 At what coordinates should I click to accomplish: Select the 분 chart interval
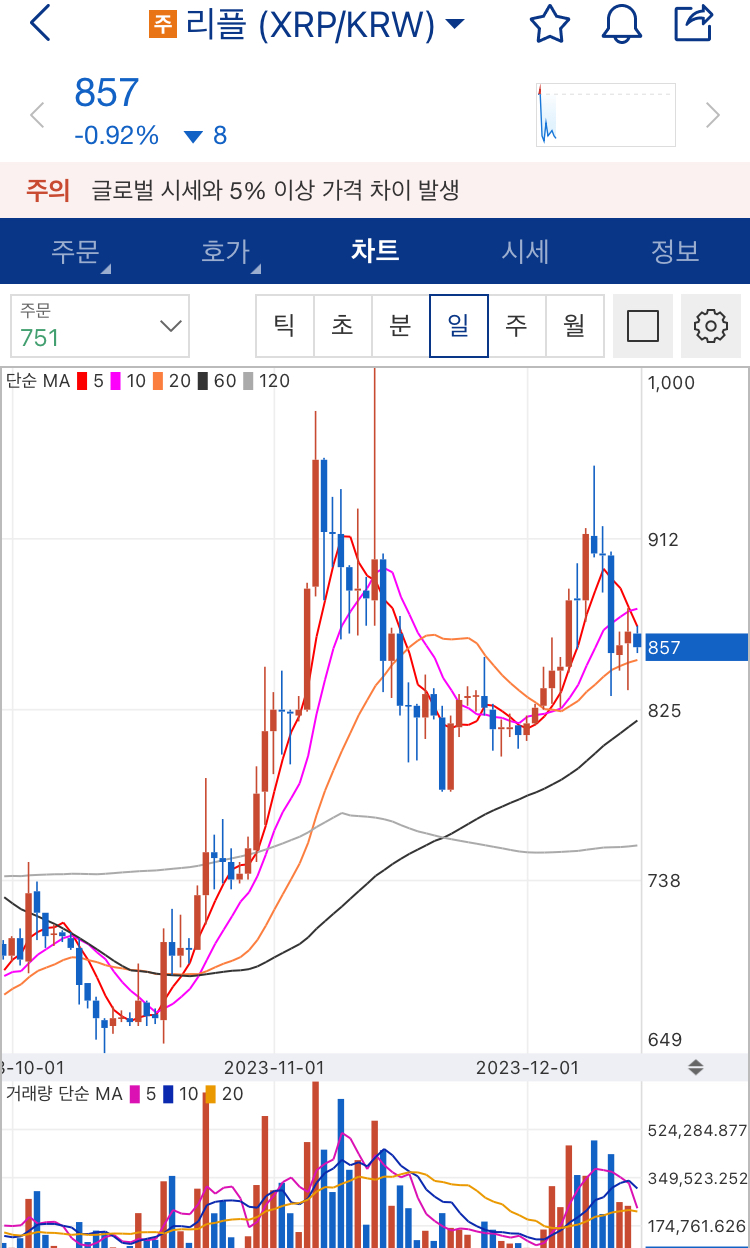point(401,326)
